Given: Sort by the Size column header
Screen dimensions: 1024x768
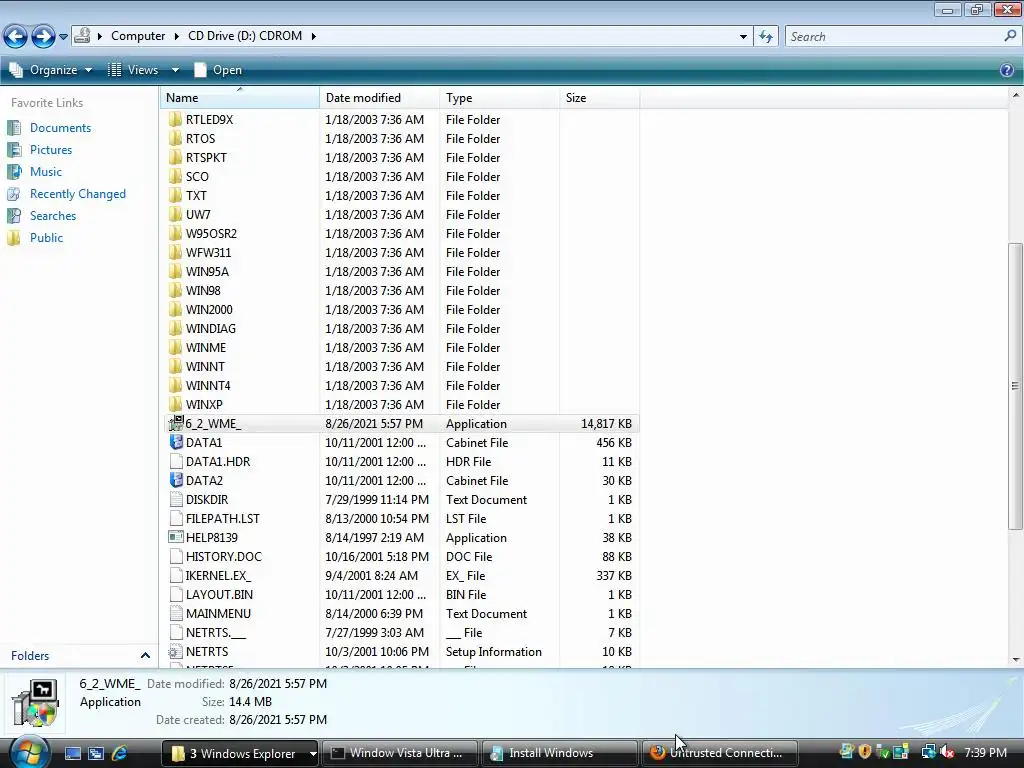Looking at the screenshot, I should pos(600,97).
